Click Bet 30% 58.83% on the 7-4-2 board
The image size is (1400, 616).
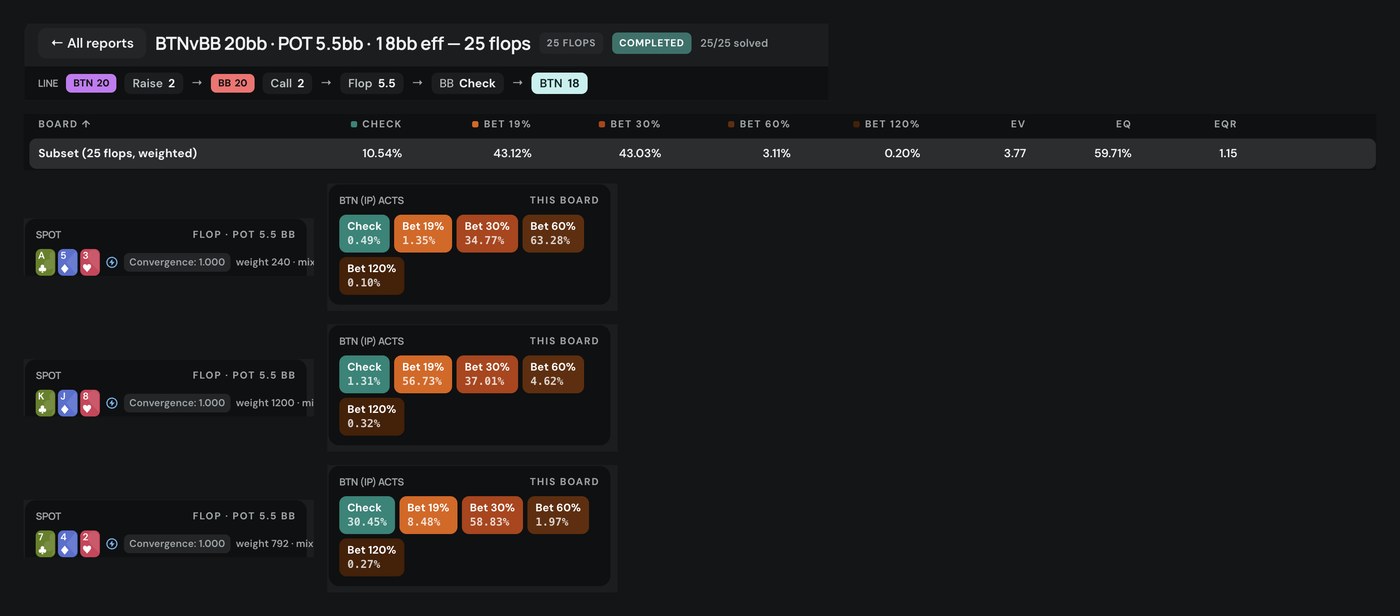pos(492,515)
